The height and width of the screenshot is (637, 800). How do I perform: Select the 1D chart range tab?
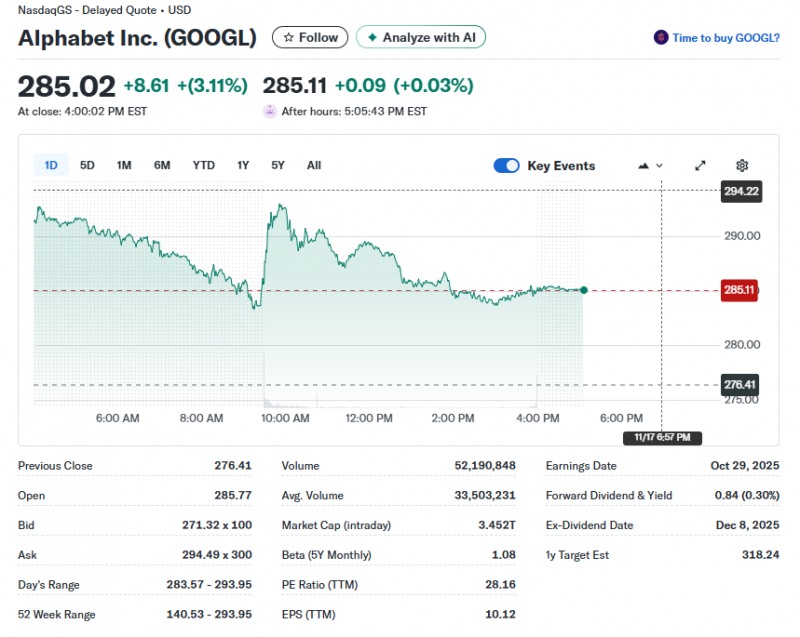coord(51,165)
